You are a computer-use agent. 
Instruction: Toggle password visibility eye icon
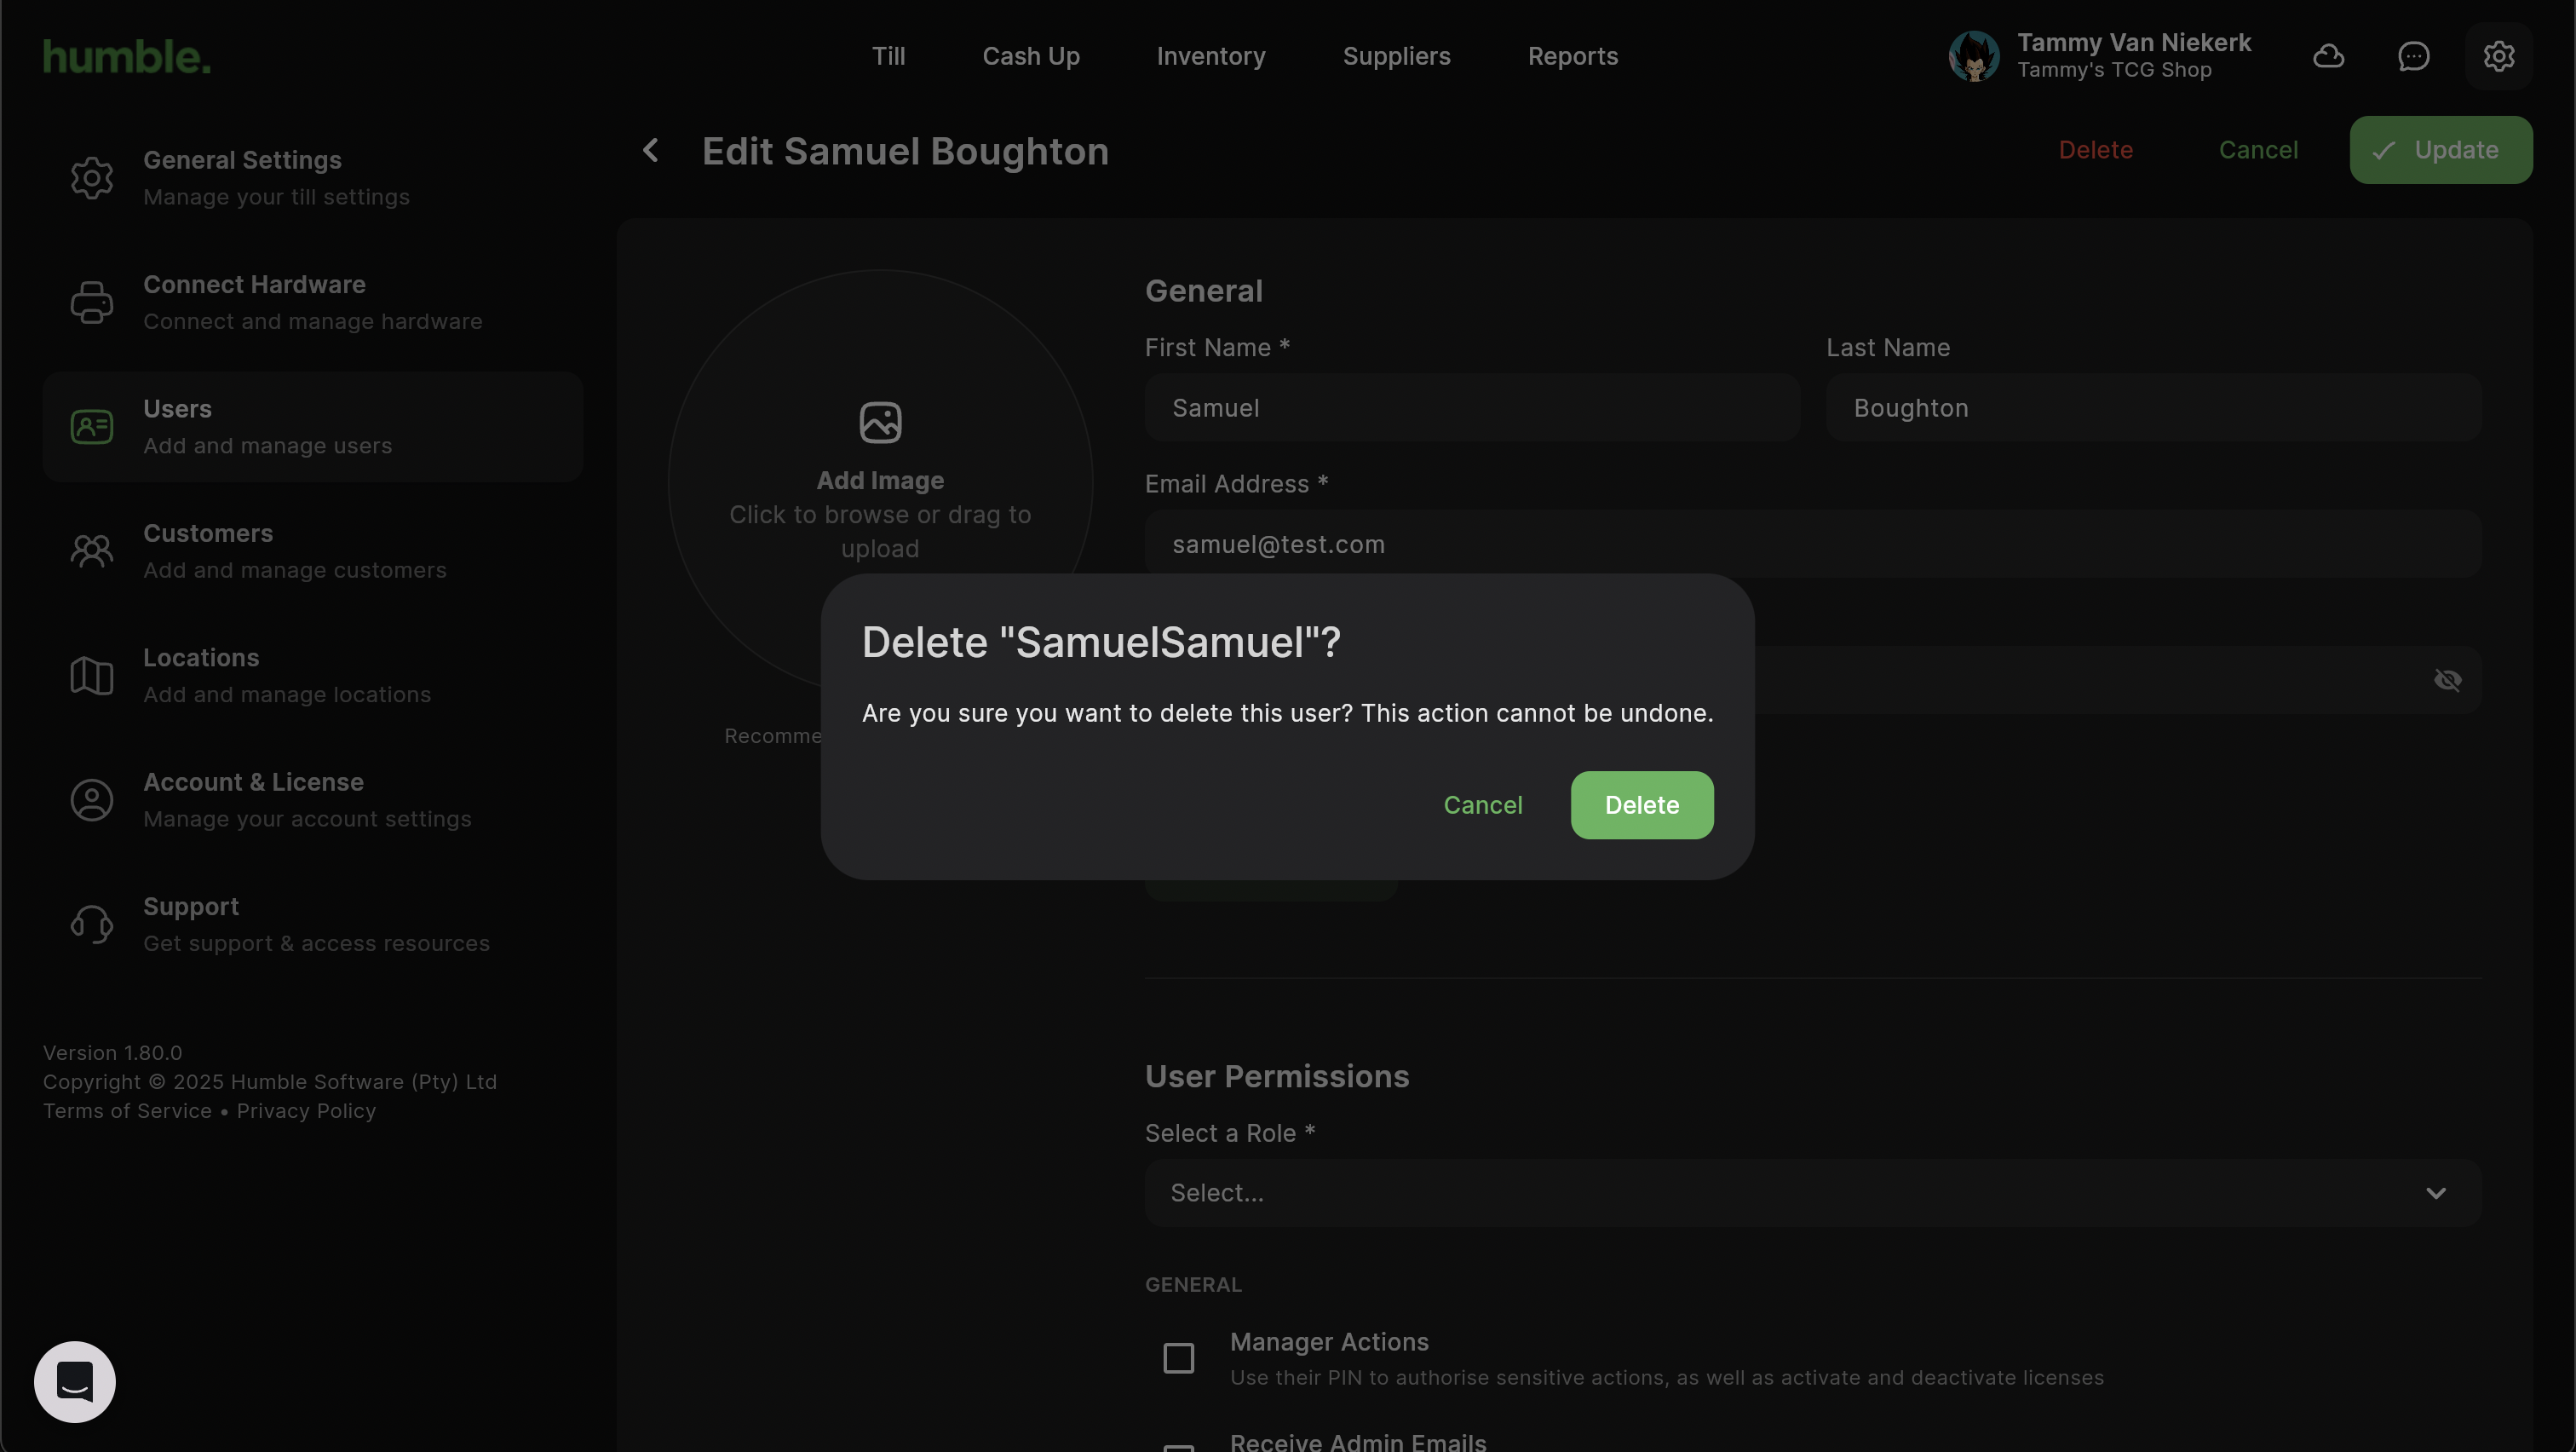[2447, 680]
